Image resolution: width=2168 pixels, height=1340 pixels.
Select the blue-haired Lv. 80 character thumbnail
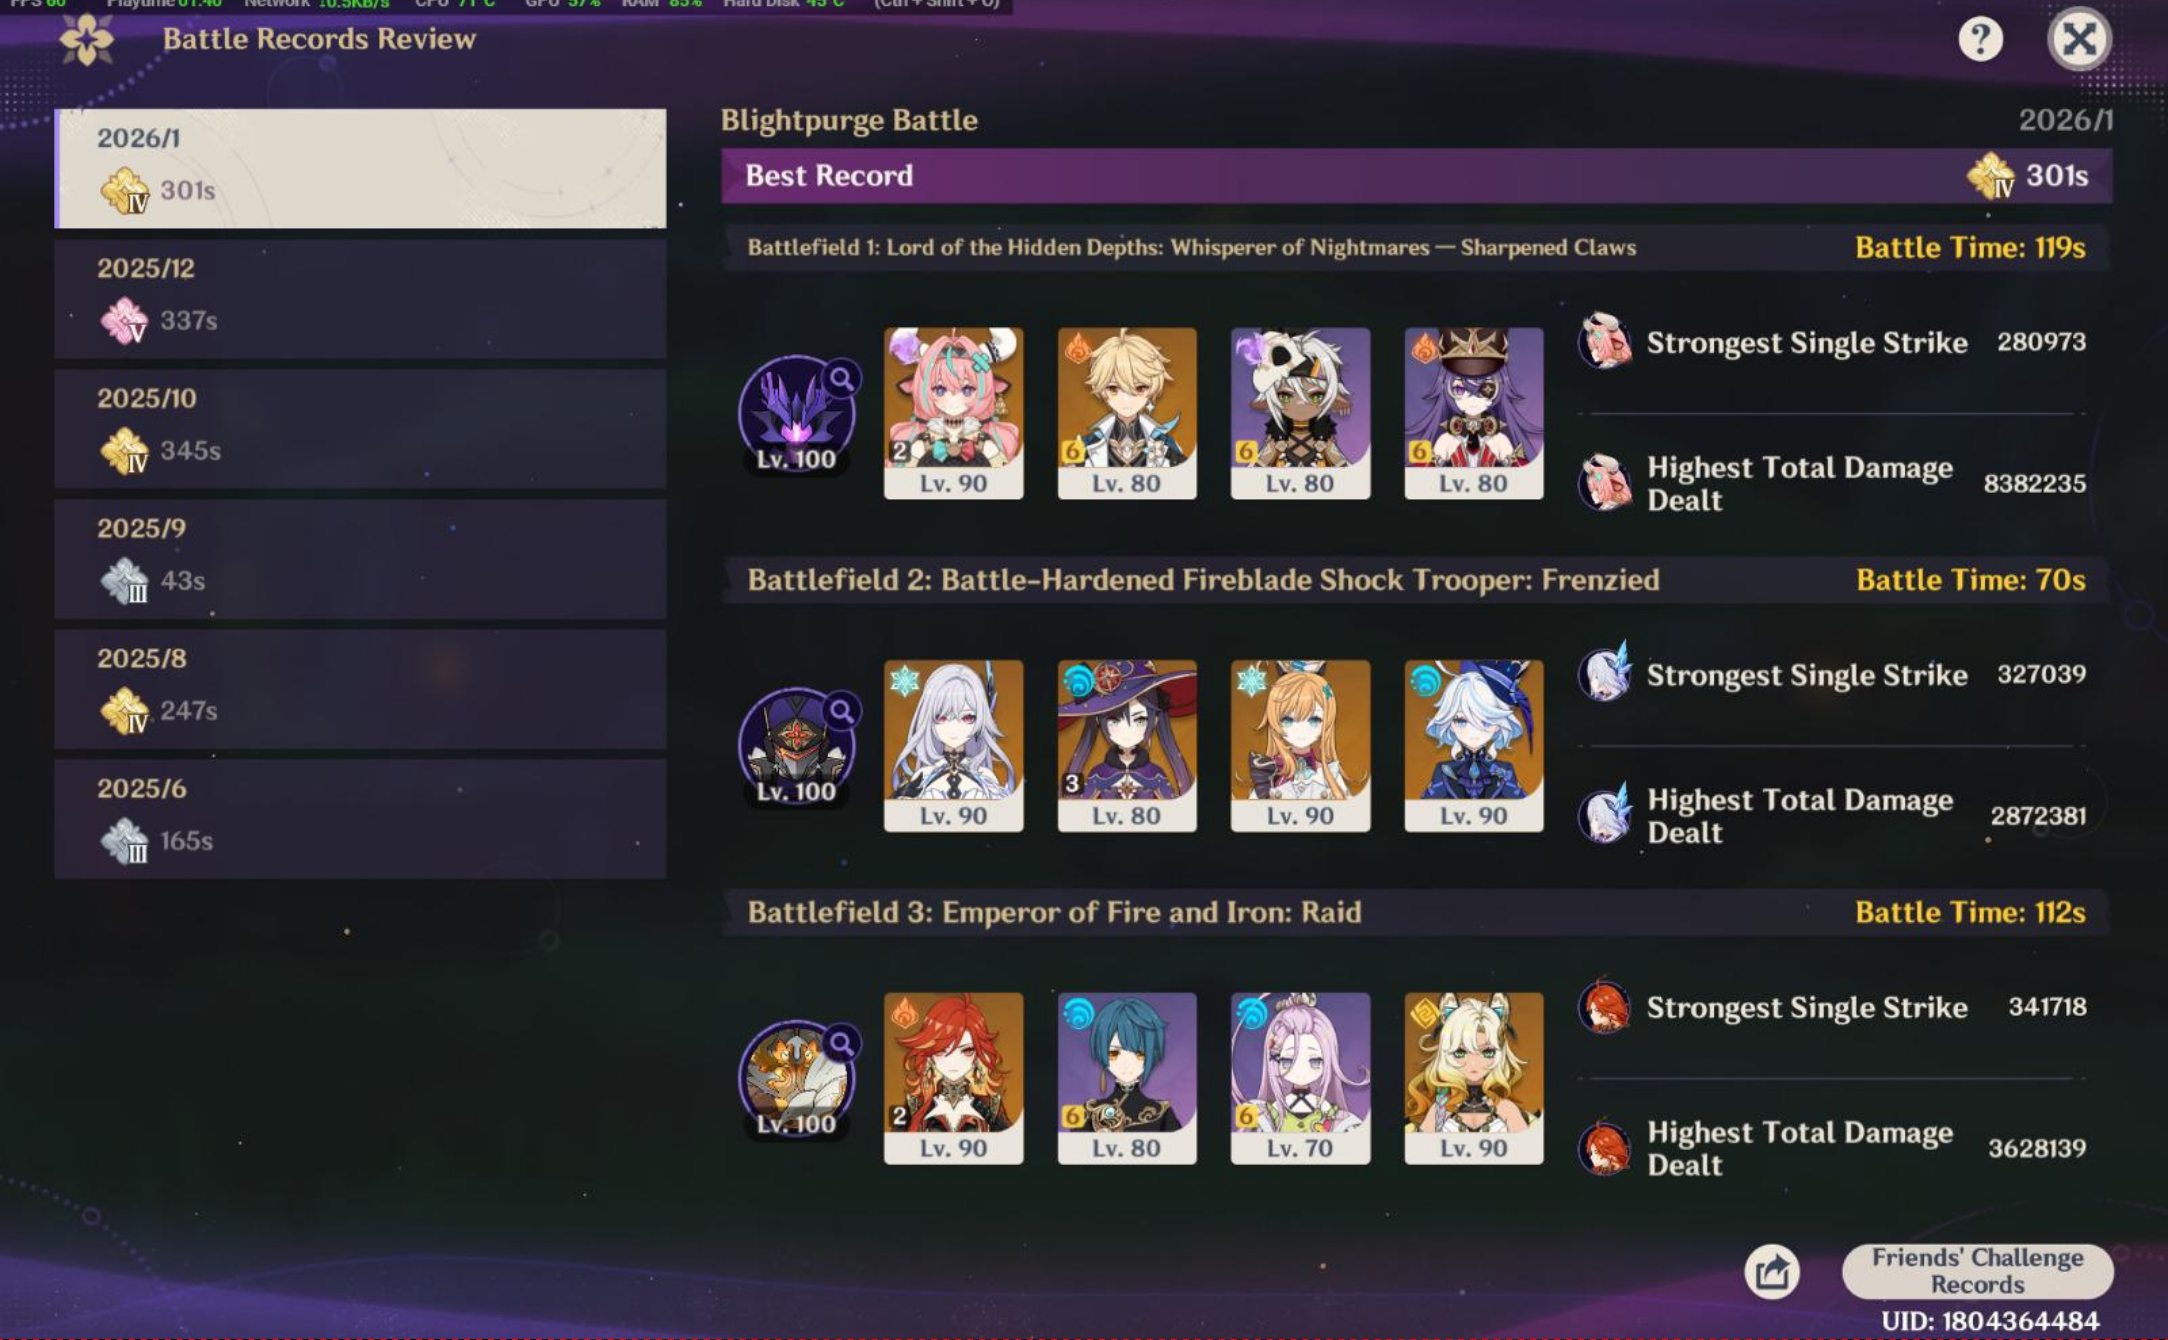[x=1127, y=1078]
